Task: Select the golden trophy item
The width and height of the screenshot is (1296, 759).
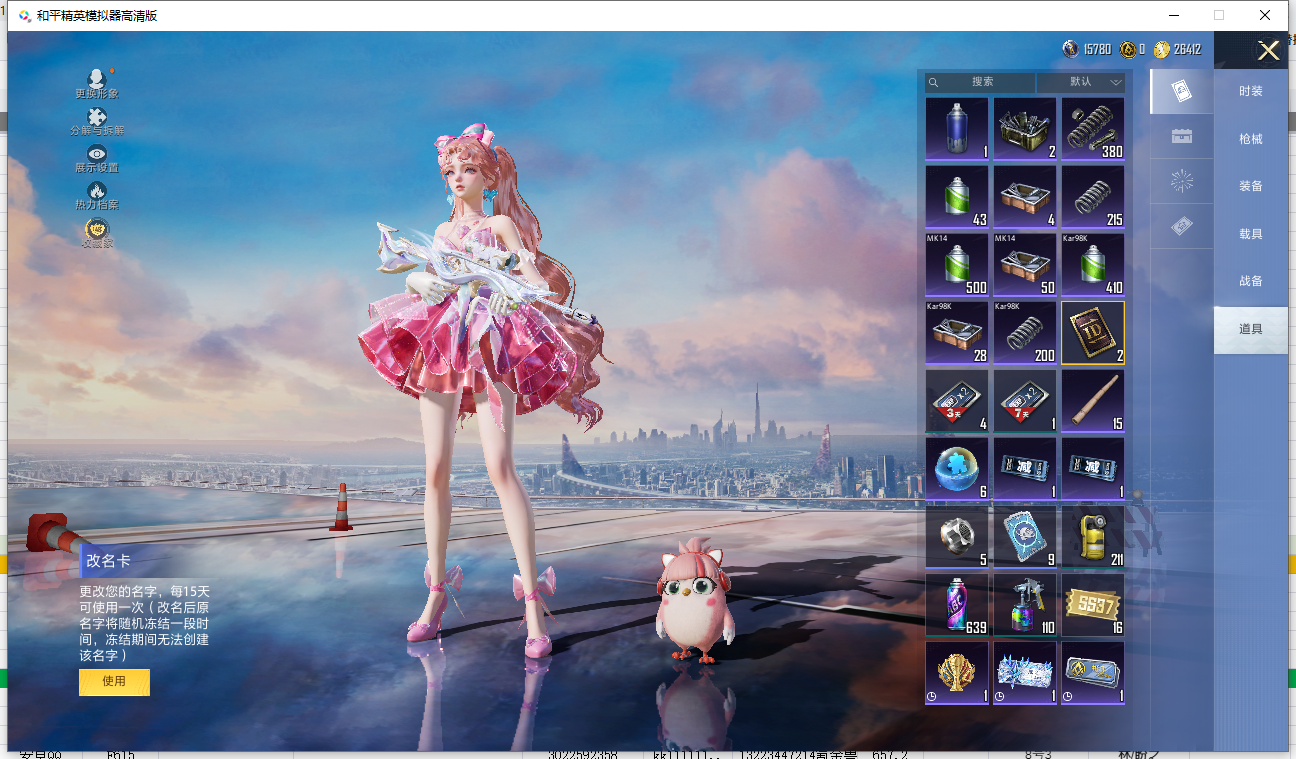Action: [957, 673]
